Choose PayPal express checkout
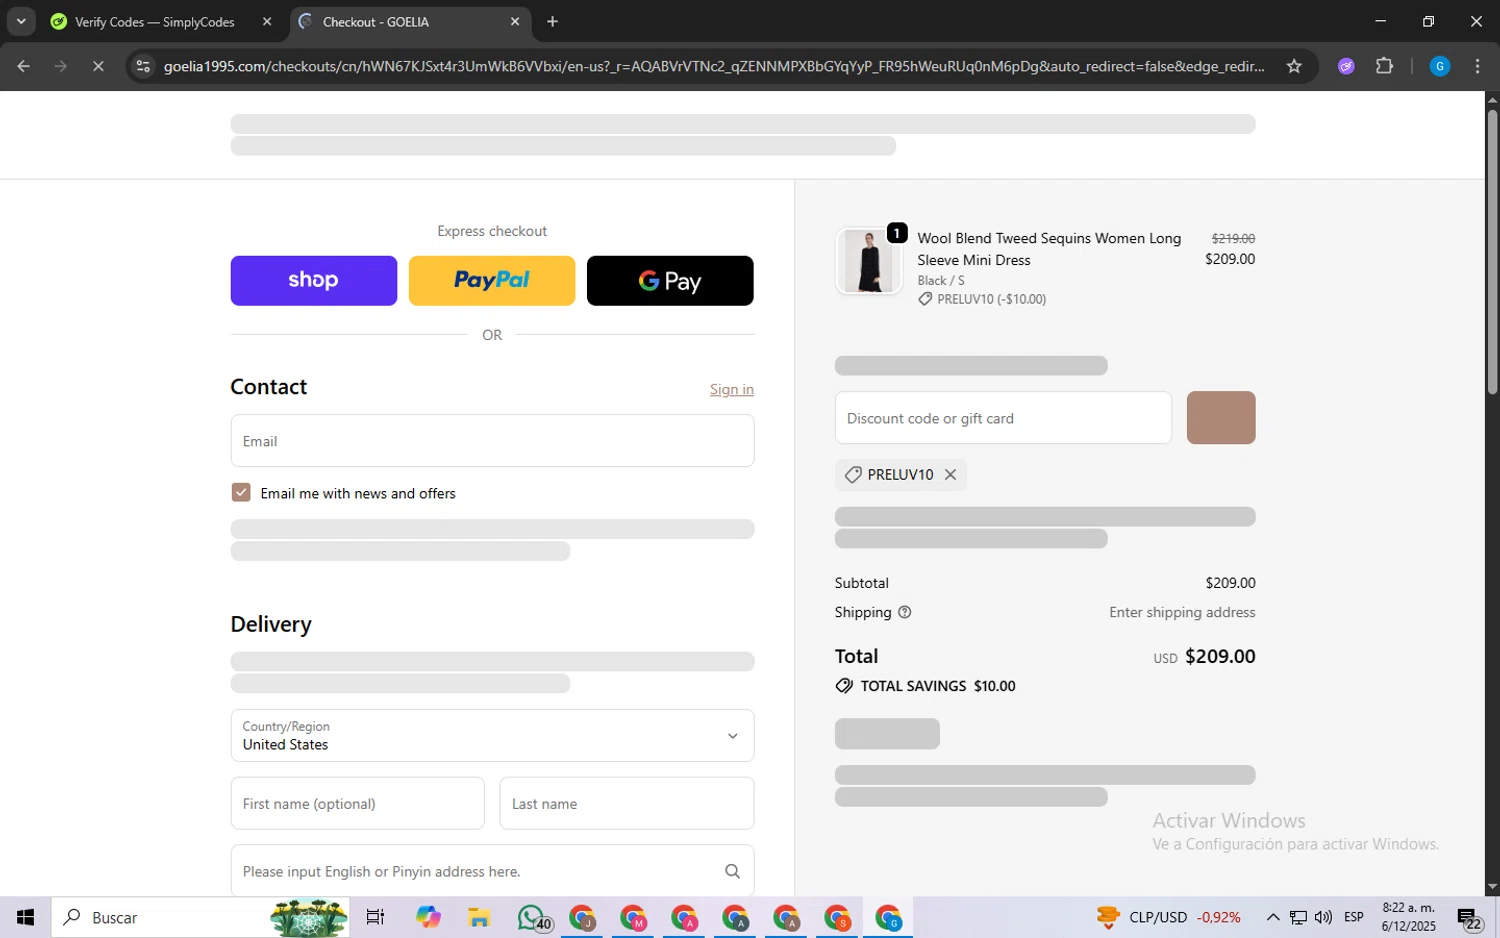Image resolution: width=1500 pixels, height=938 pixels. [x=492, y=280]
